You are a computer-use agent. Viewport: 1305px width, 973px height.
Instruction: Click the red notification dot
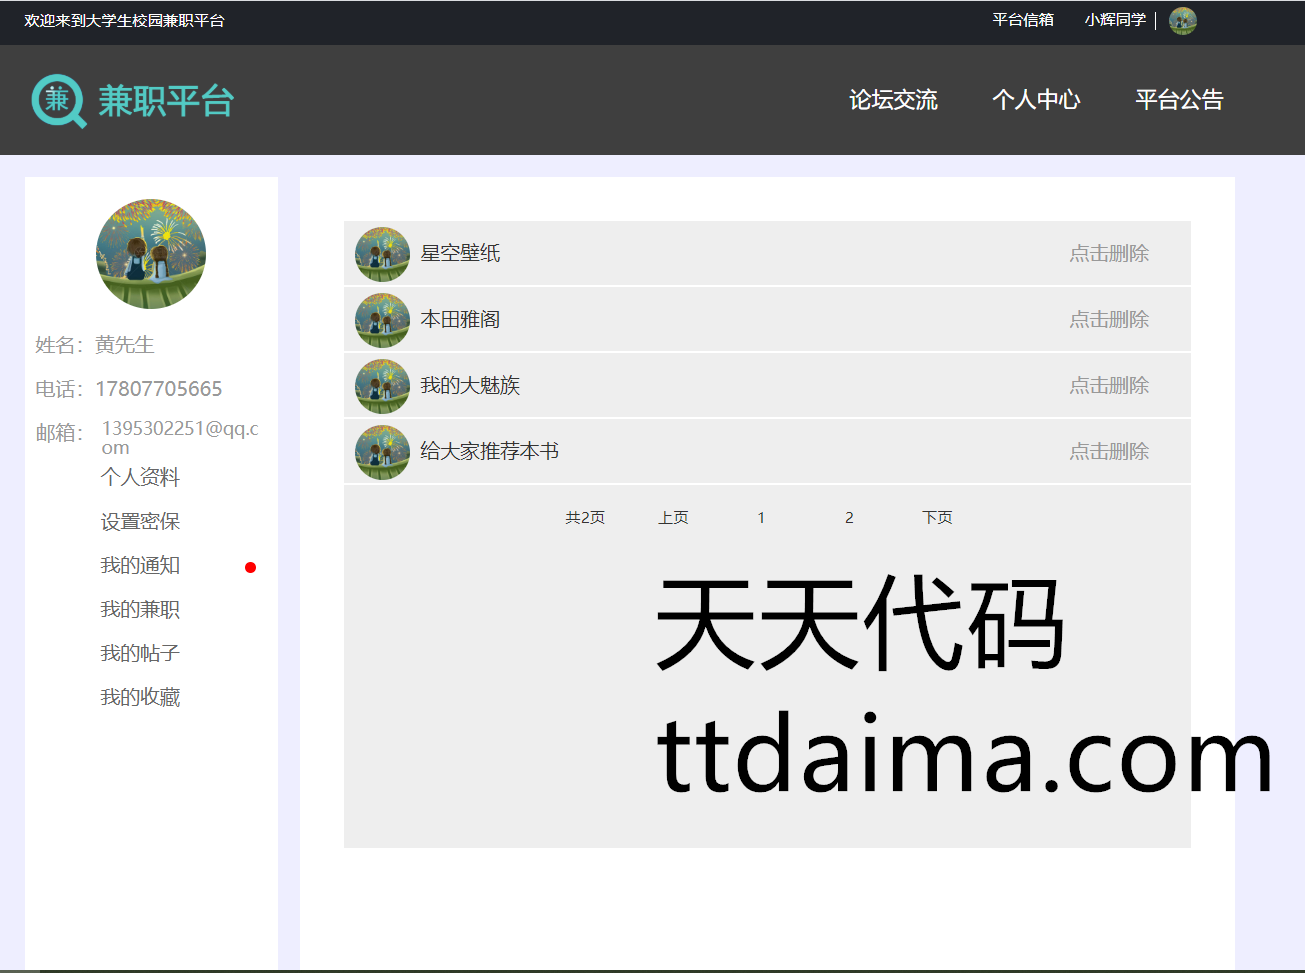coord(250,567)
